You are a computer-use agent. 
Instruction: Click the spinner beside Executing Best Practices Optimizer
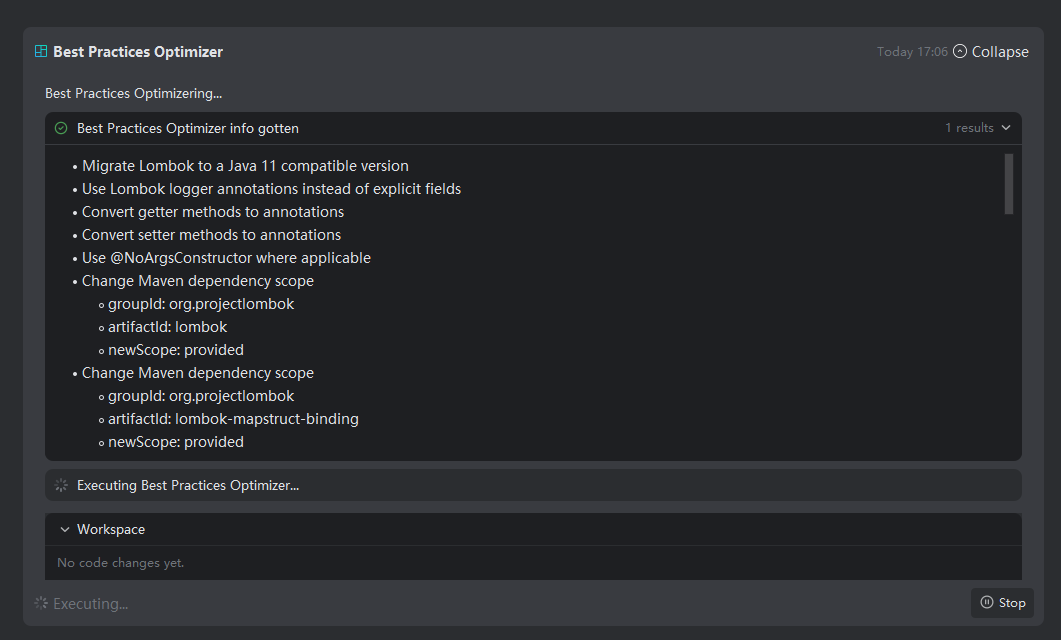tap(61, 485)
